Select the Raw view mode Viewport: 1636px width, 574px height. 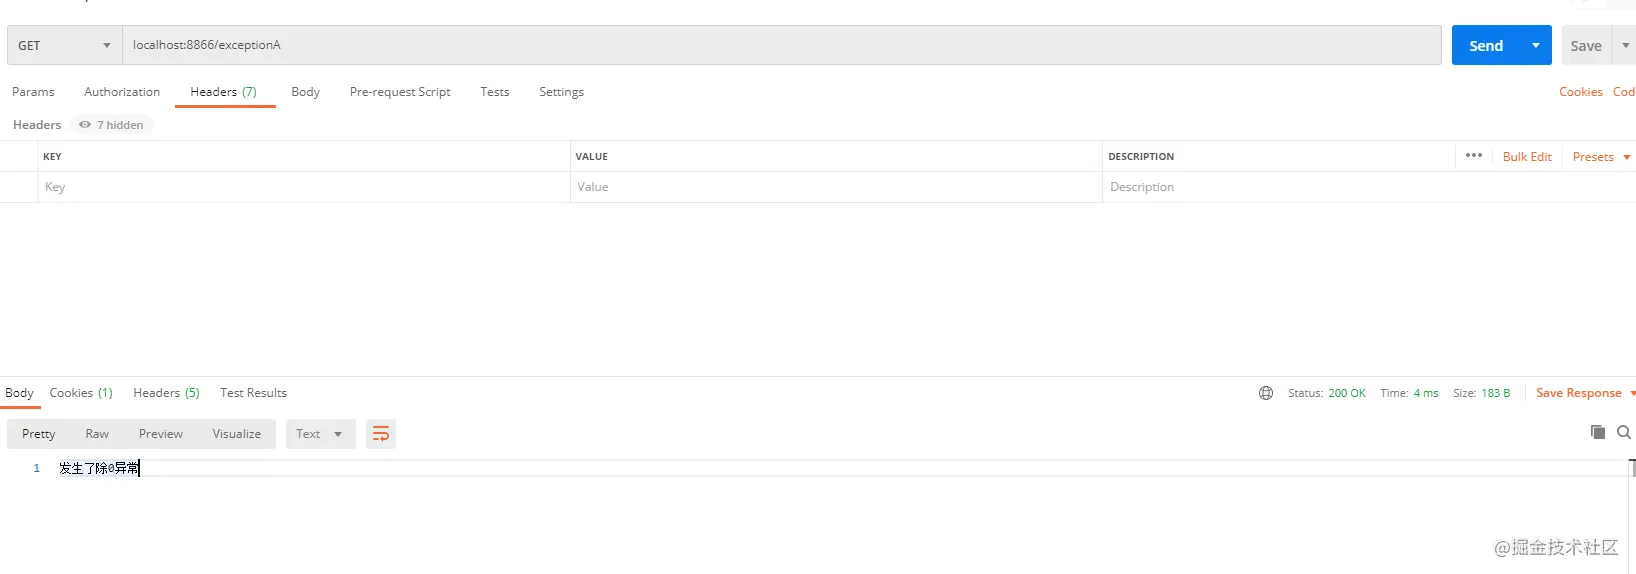pos(97,434)
